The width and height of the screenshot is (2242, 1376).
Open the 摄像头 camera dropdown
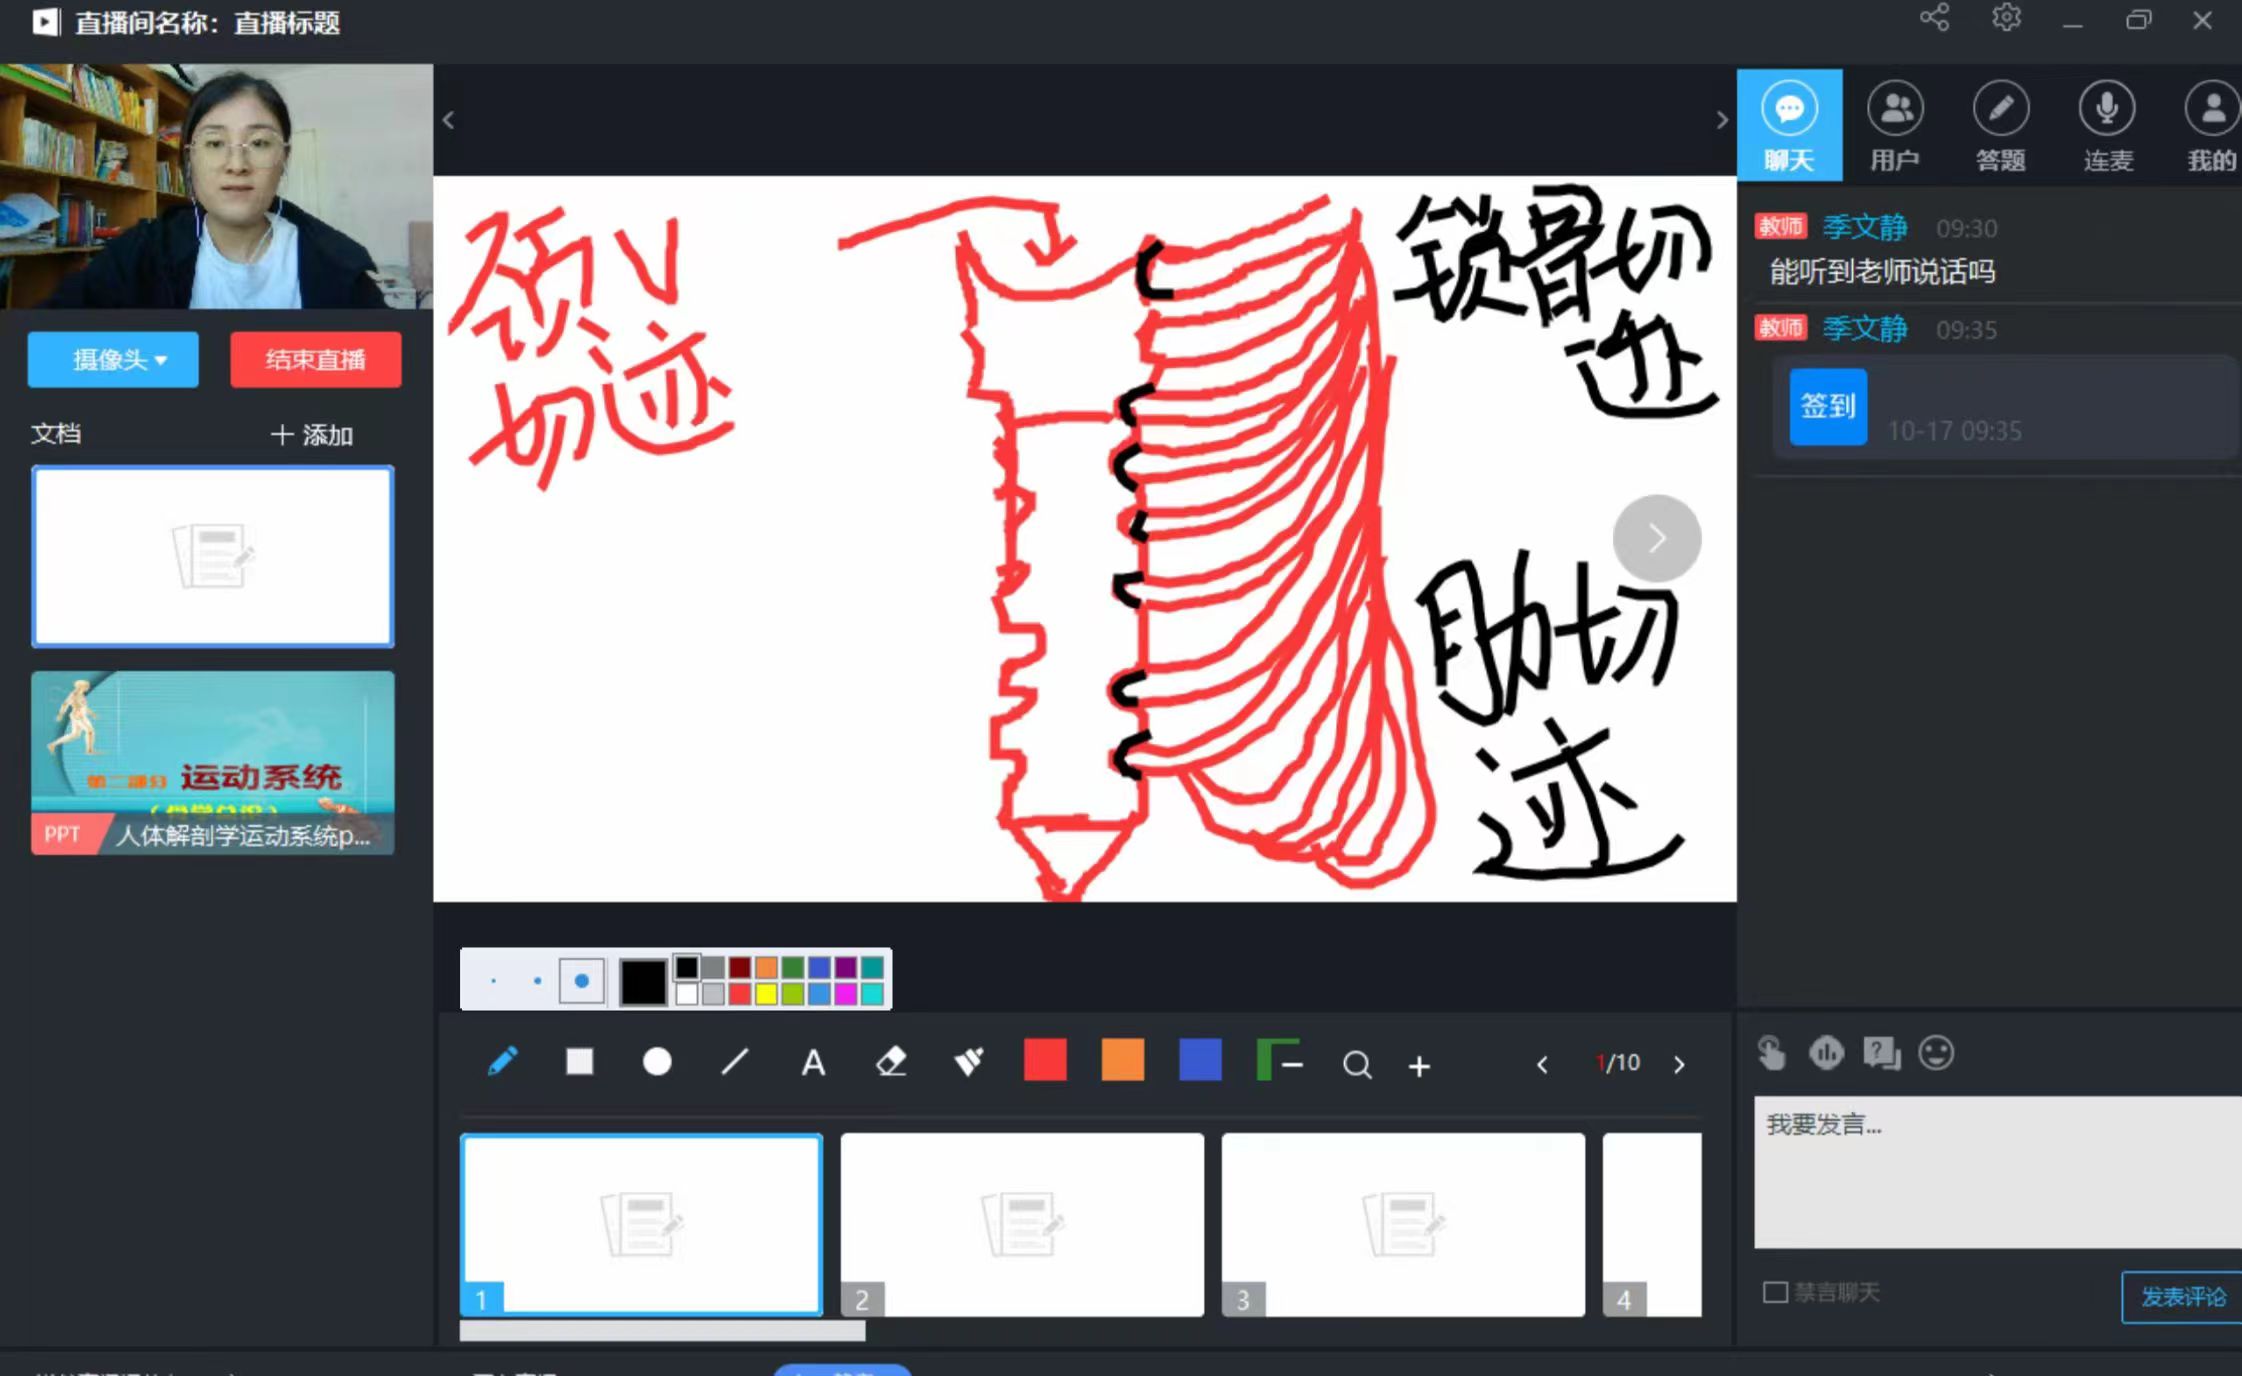tap(112, 359)
